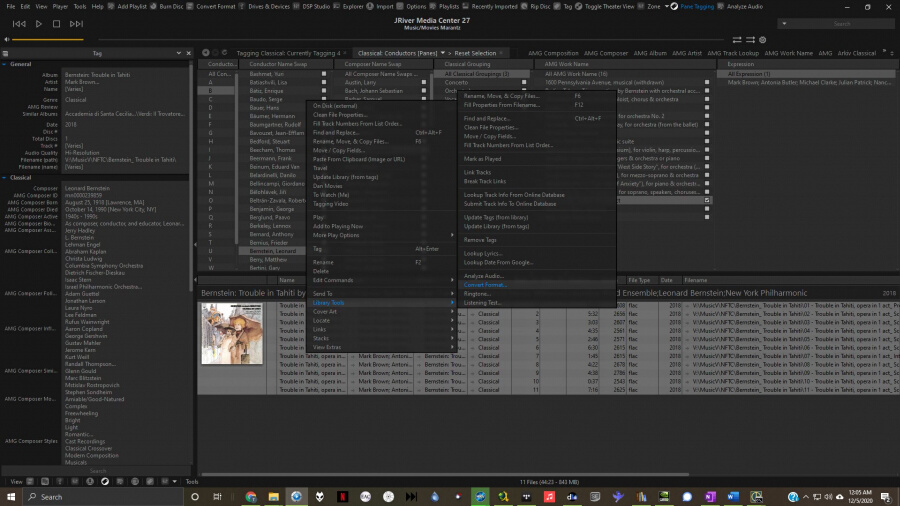Open the Zone dropdown arrow in toolbar
Viewport: 900px width, 506px height.
(666, 6)
